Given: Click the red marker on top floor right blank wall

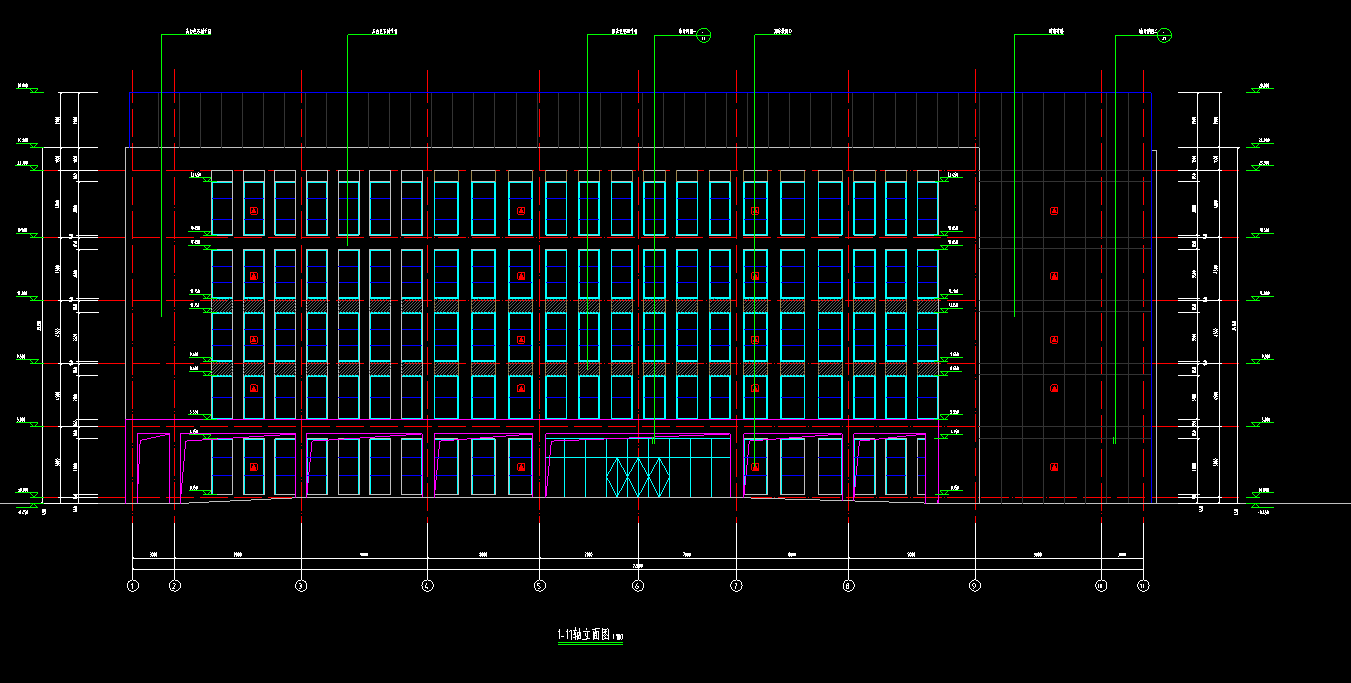Looking at the screenshot, I should point(1054,211).
